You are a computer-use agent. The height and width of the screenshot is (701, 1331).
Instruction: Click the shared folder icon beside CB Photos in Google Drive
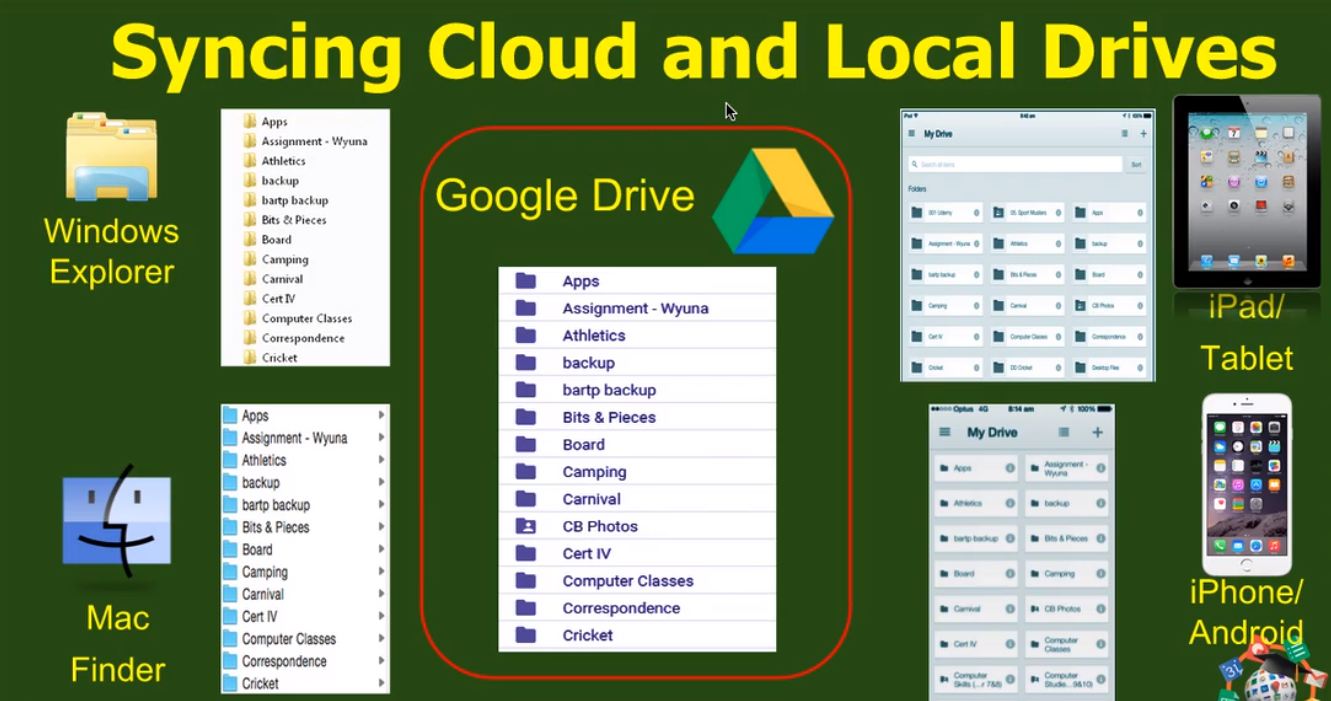[x=526, y=526]
